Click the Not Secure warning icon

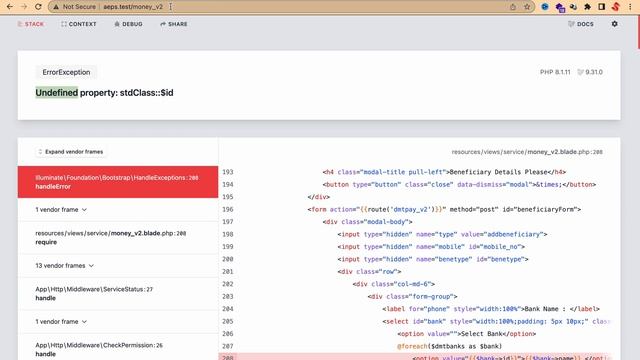point(56,7)
